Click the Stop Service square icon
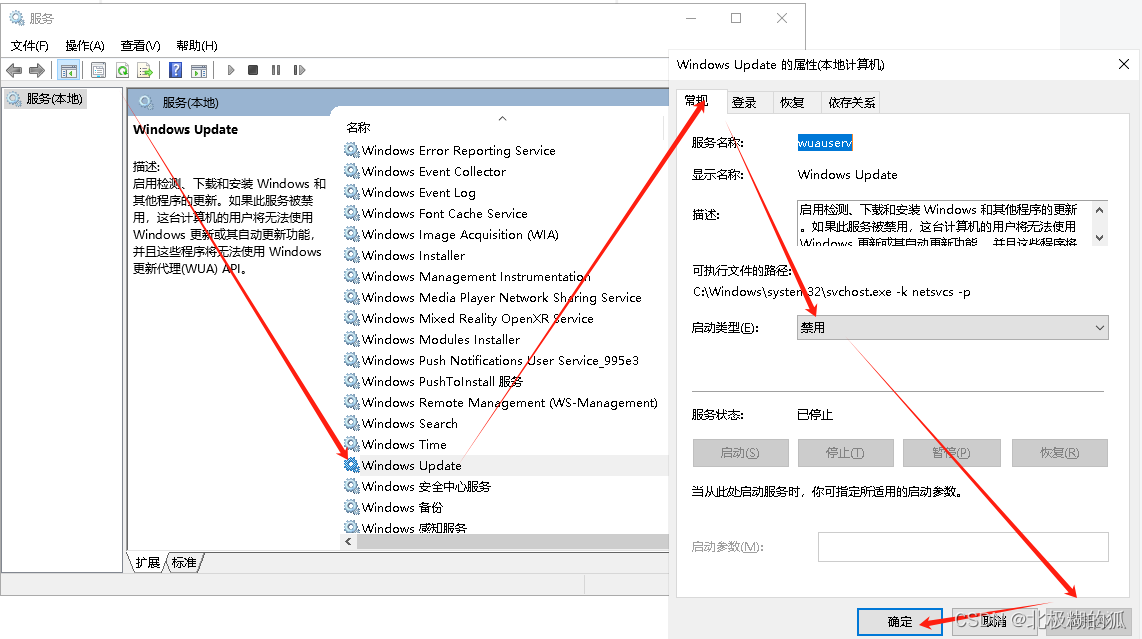The height and width of the screenshot is (639, 1142). pyautogui.click(x=253, y=70)
